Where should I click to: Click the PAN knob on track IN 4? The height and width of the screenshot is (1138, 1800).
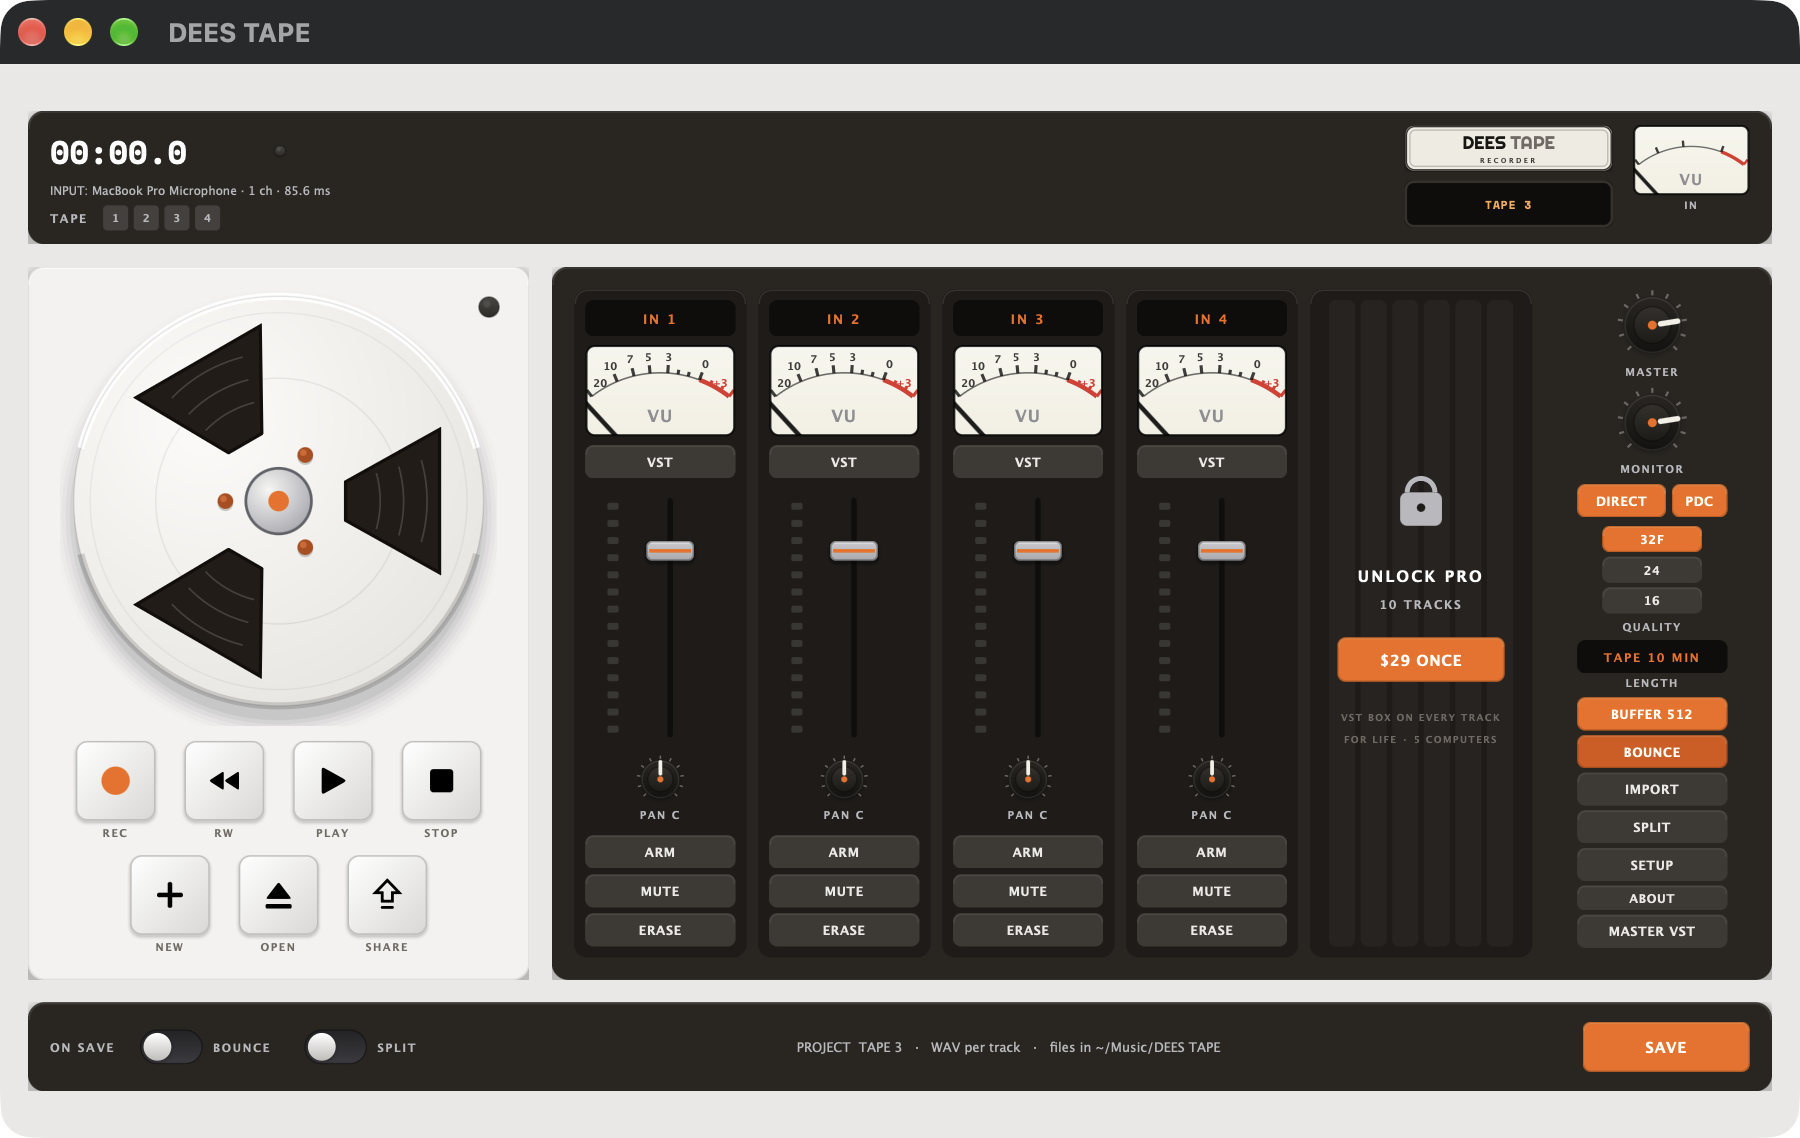click(1212, 778)
